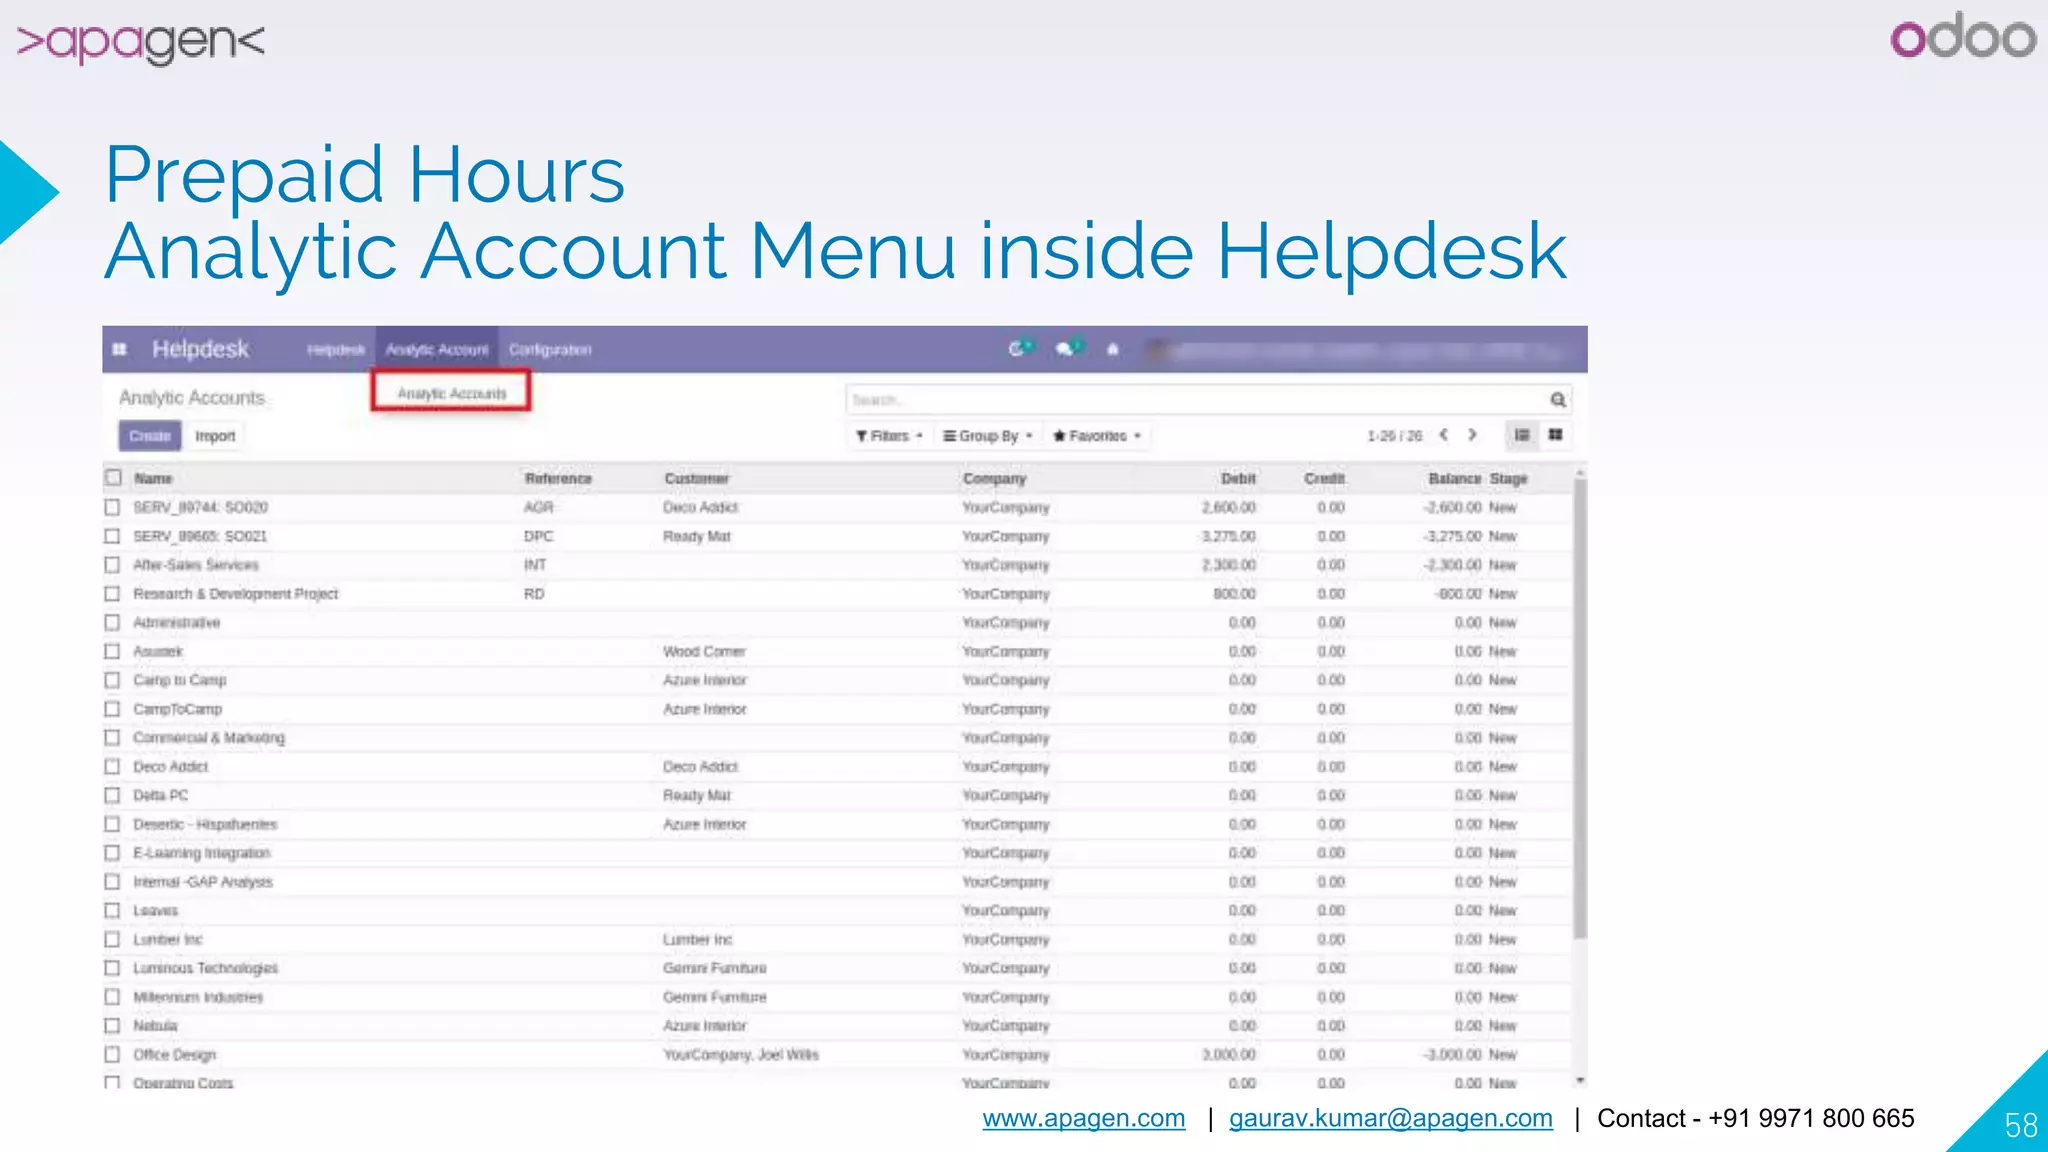Click the search magnifier icon
The image size is (2048, 1152).
[x=1557, y=400]
